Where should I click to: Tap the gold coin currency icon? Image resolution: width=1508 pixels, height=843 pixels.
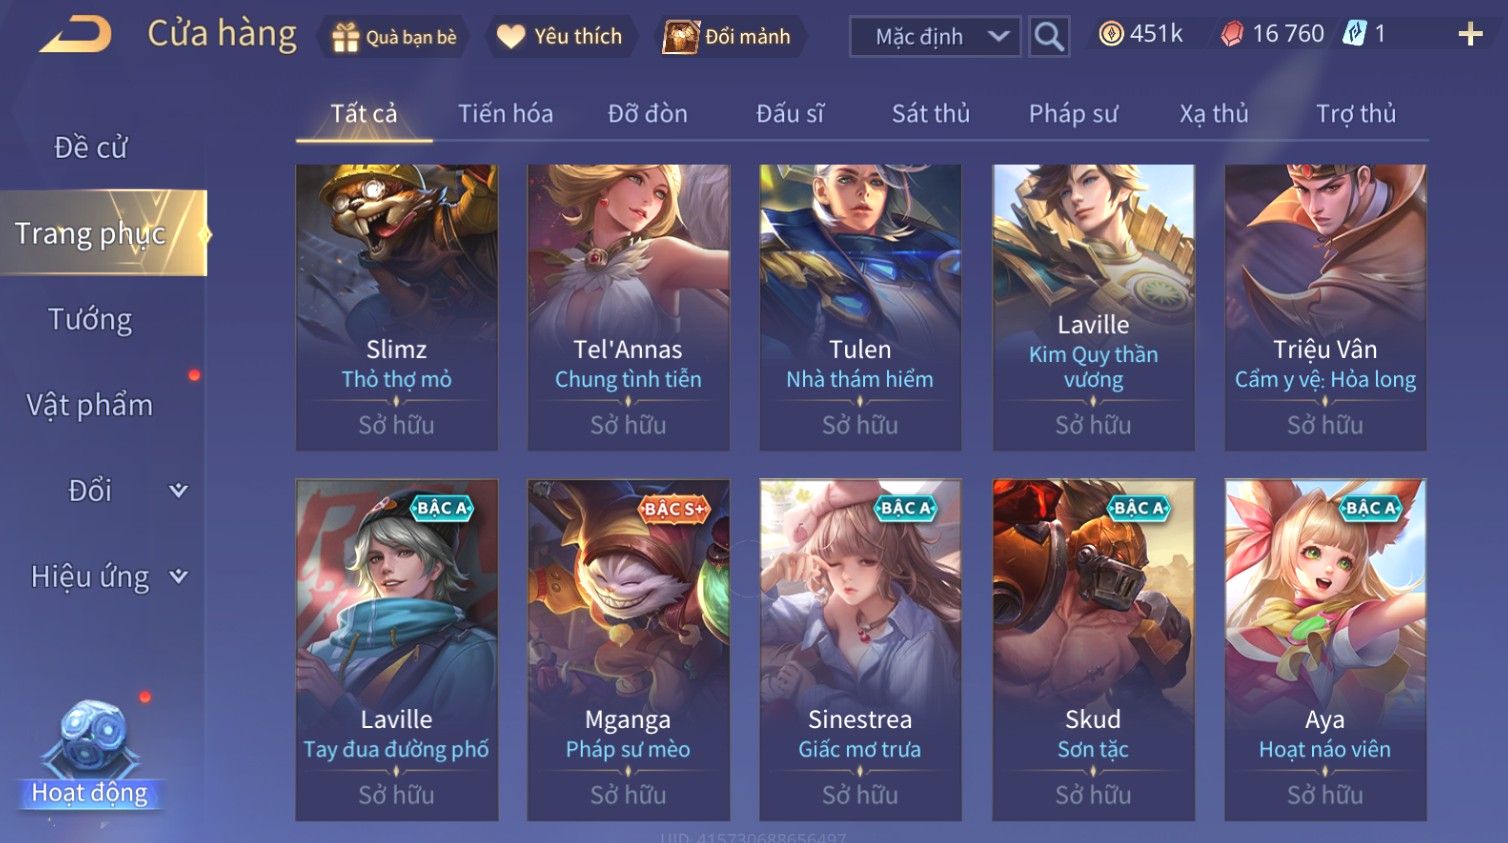coord(1110,34)
